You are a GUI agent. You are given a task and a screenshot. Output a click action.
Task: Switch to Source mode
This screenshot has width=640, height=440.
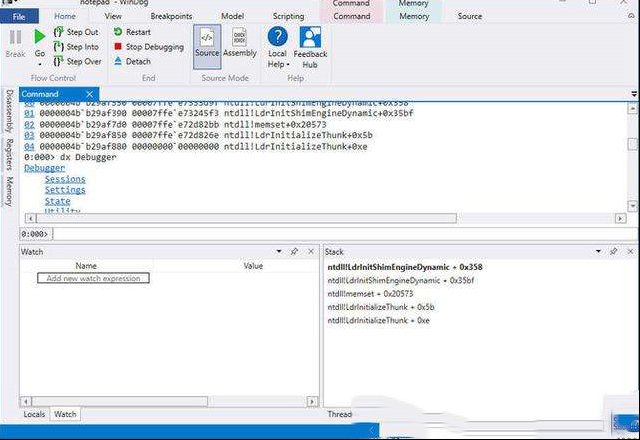coord(207,46)
